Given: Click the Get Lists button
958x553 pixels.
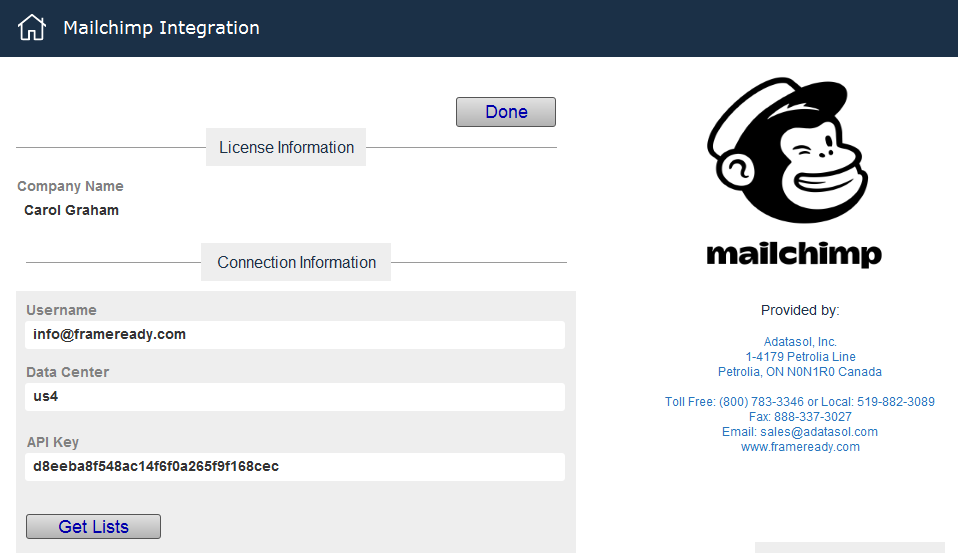Looking at the screenshot, I should (x=93, y=527).
